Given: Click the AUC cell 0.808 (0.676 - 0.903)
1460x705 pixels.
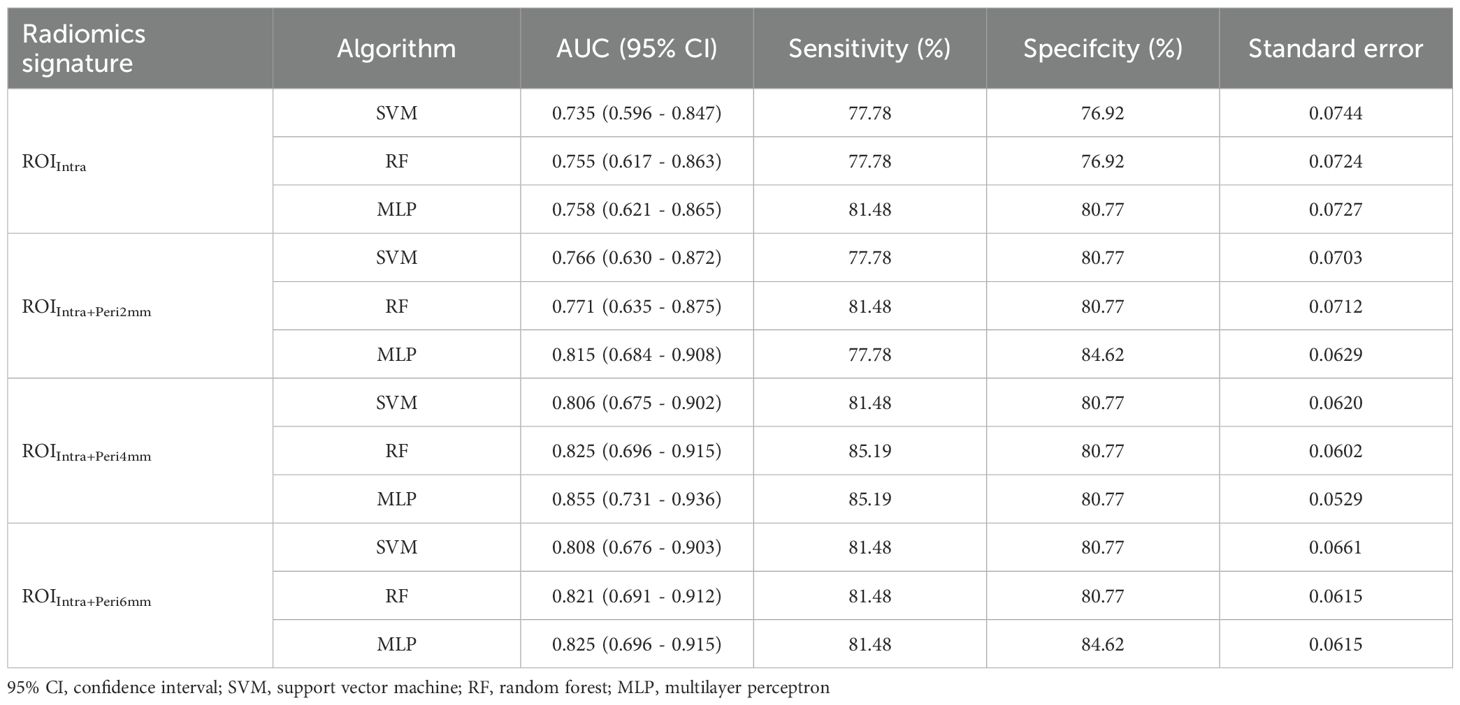Looking at the screenshot, I should (x=637, y=547).
